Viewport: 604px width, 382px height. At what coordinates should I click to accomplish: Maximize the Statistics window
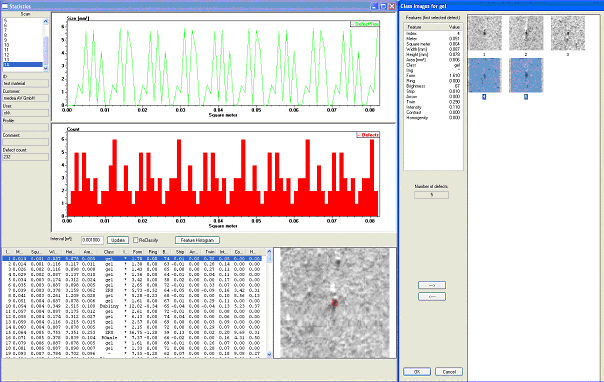click(x=383, y=7)
